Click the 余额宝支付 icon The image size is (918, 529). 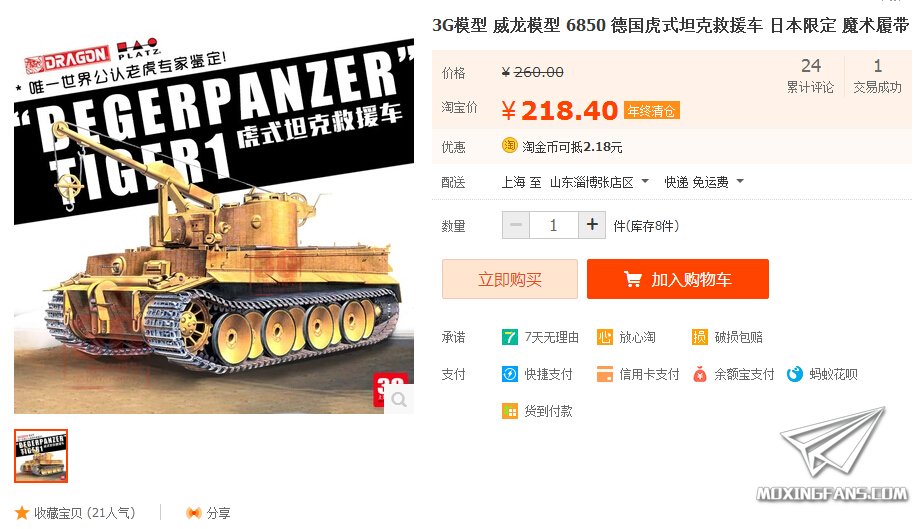click(x=700, y=374)
